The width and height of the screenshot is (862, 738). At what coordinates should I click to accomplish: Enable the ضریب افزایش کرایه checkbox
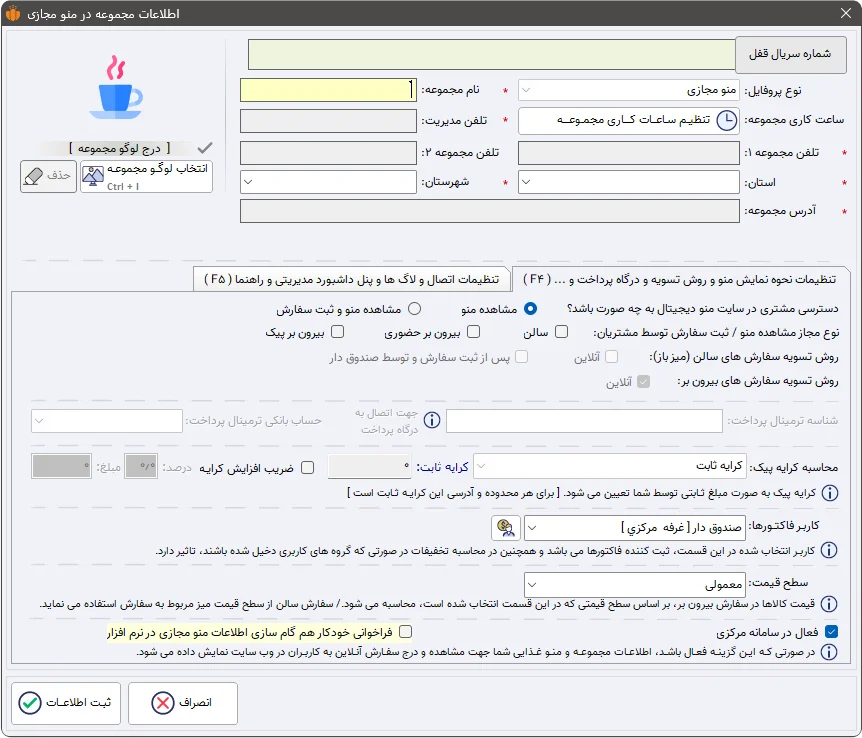[308, 467]
